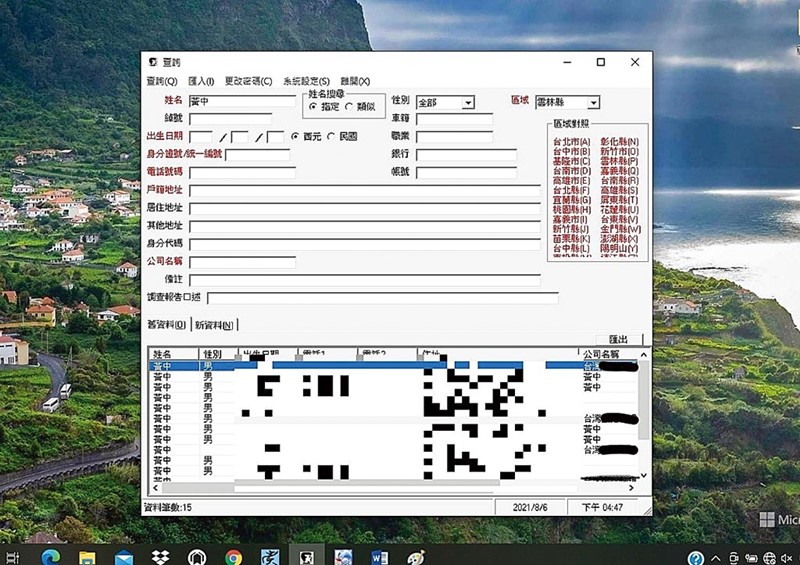Image resolution: width=800 pixels, height=565 pixels.
Task: Click the 電話號碼 input field
Action: point(242,172)
